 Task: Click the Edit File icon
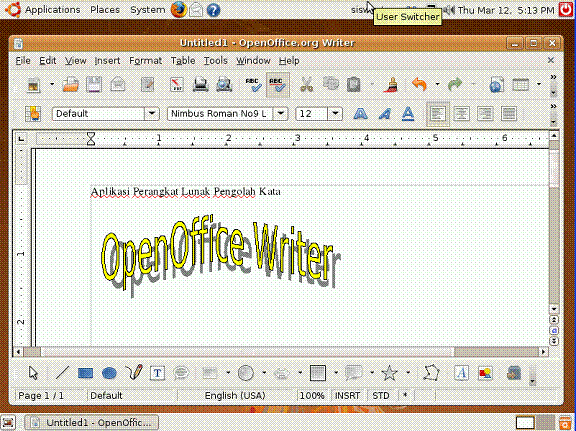pos(147,85)
